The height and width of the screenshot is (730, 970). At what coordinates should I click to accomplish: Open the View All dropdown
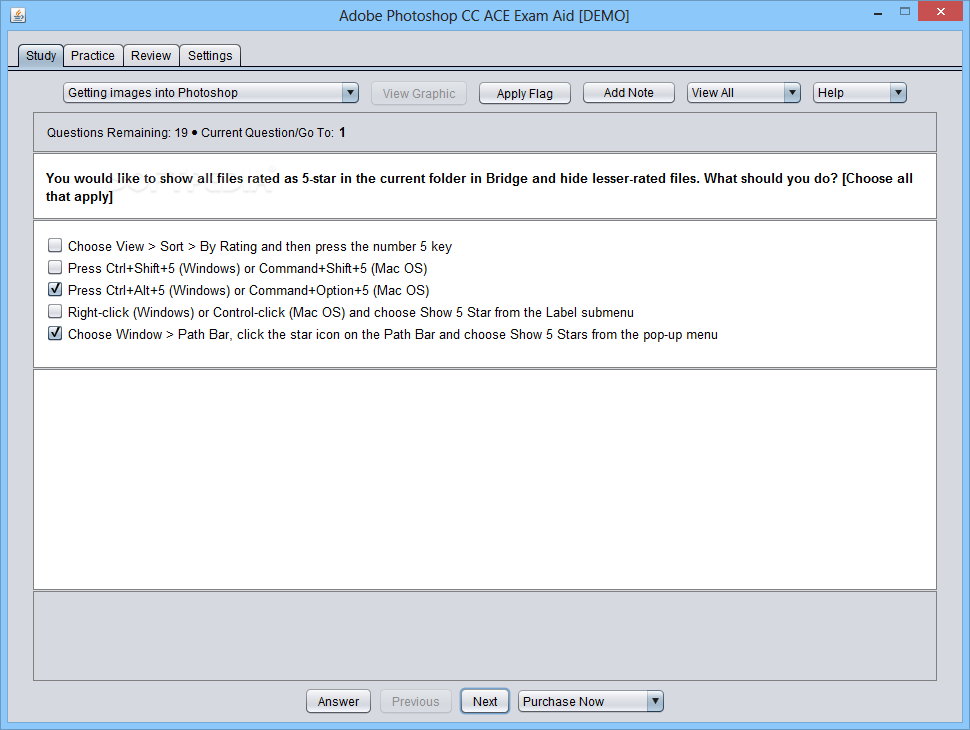pyautogui.click(x=744, y=93)
